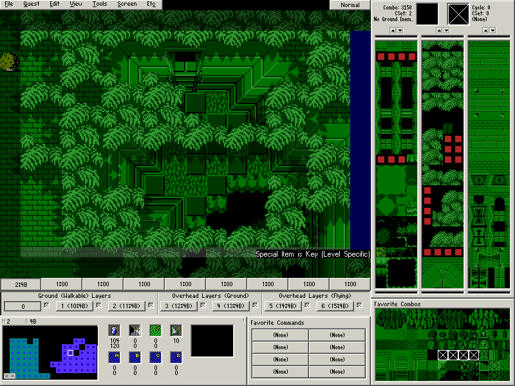Open the View menu
This screenshot has height=386, width=515.
coord(76,4)
